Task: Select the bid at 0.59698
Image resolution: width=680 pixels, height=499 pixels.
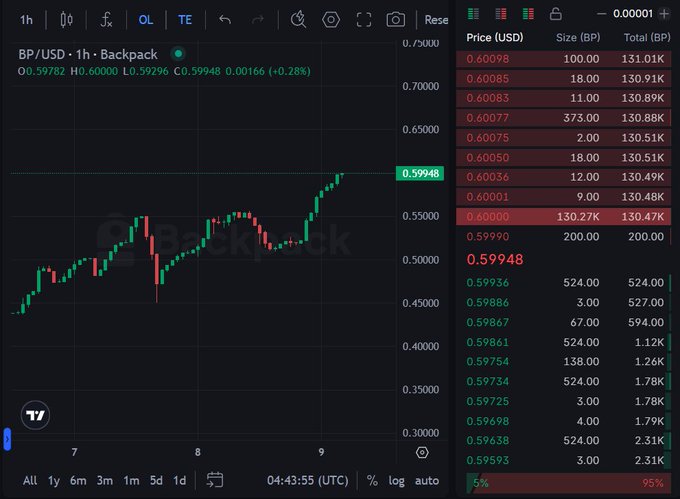Action: click(x=564, y=421)
